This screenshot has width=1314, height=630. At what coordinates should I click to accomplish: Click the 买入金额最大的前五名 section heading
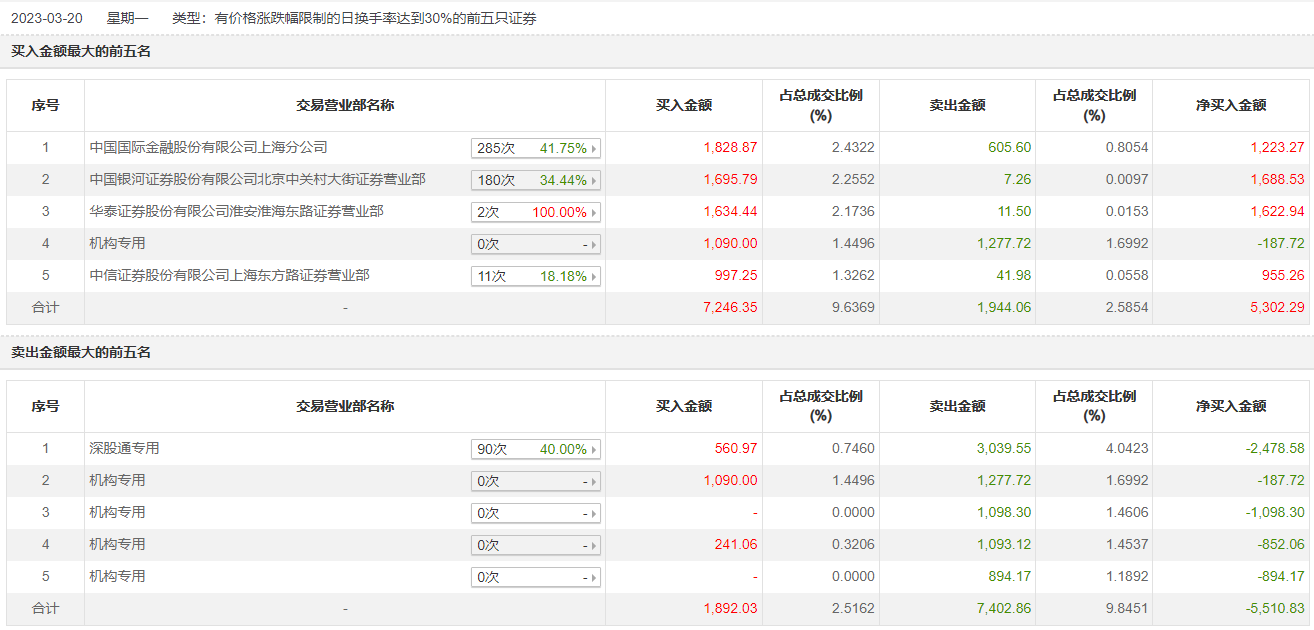81,51
